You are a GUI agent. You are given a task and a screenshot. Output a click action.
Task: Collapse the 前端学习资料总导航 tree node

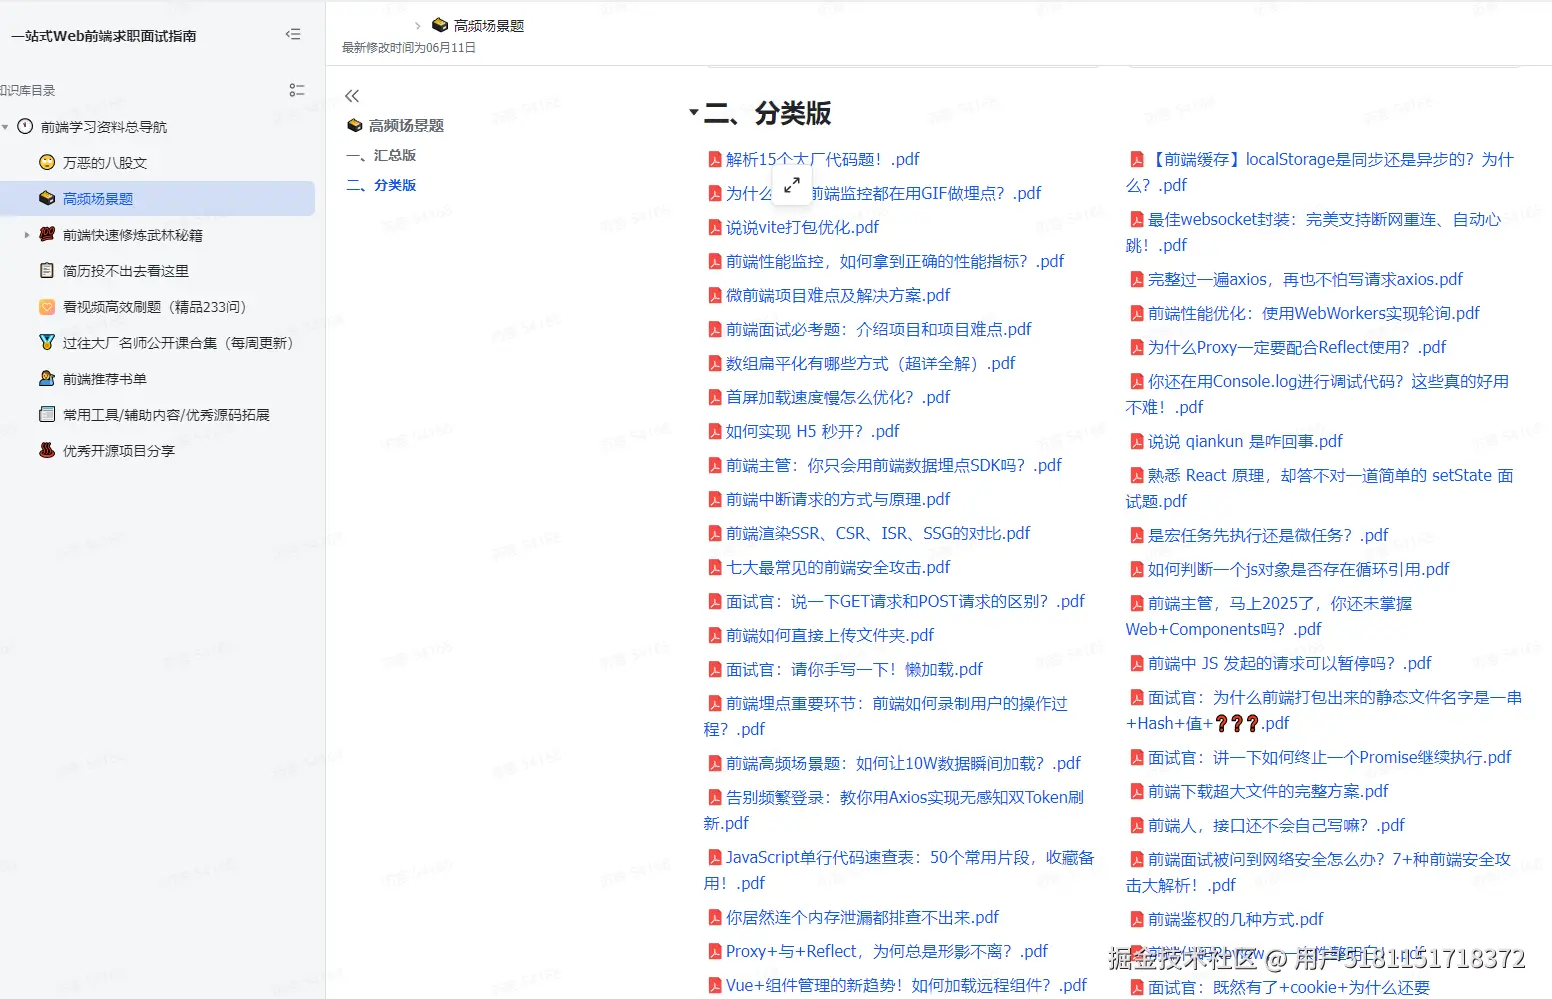tap(7, 126)
